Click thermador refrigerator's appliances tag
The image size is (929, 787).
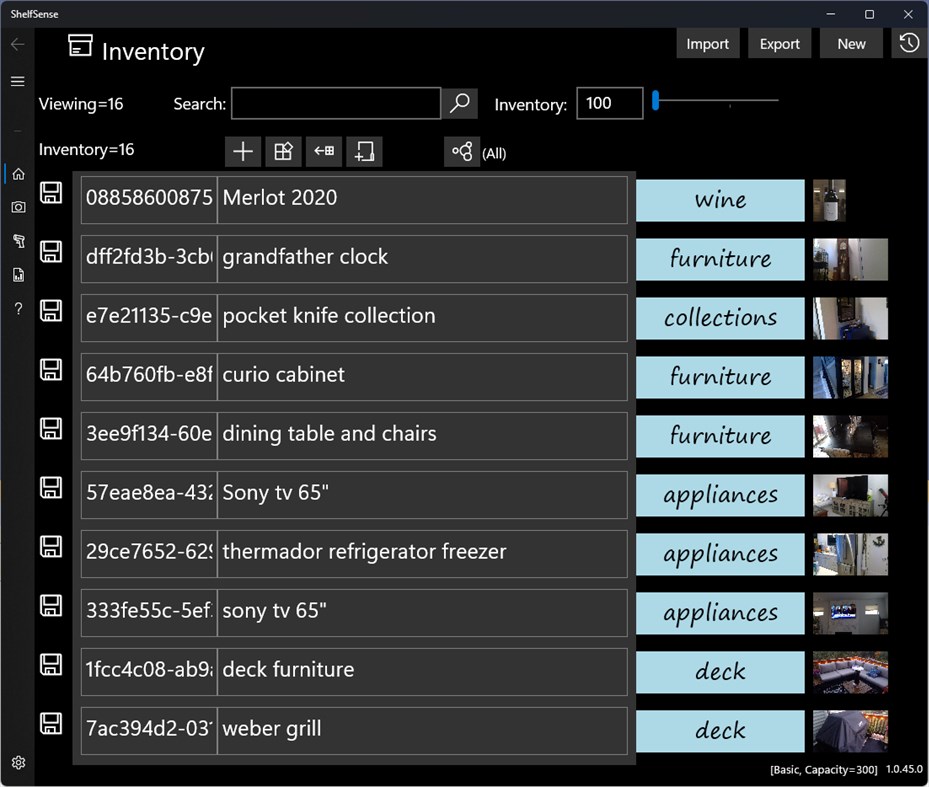[x=720, y=554]
